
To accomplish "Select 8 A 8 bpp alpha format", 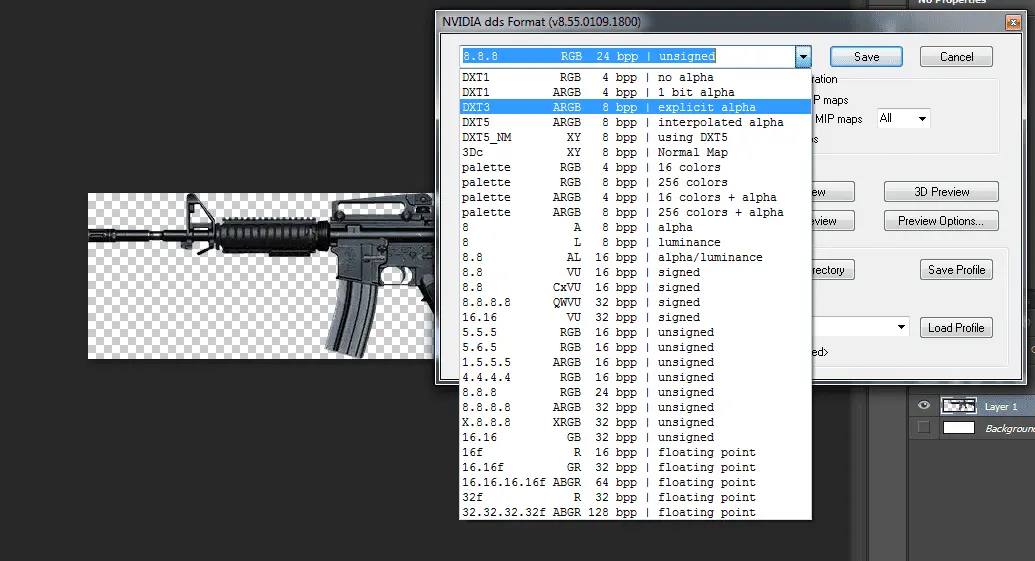I will 635,227.
